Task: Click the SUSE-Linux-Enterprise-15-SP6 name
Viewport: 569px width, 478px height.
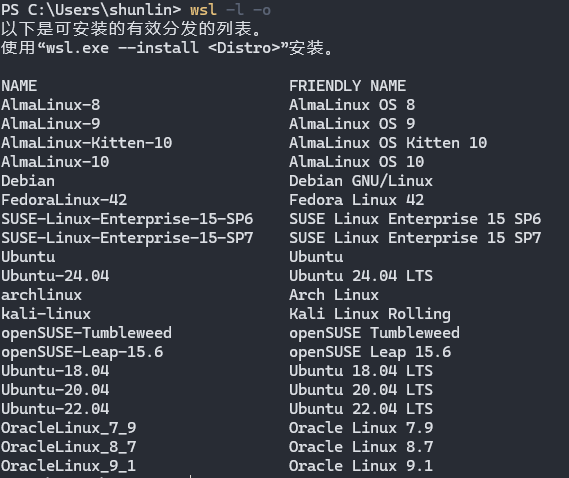Action: 127,218
